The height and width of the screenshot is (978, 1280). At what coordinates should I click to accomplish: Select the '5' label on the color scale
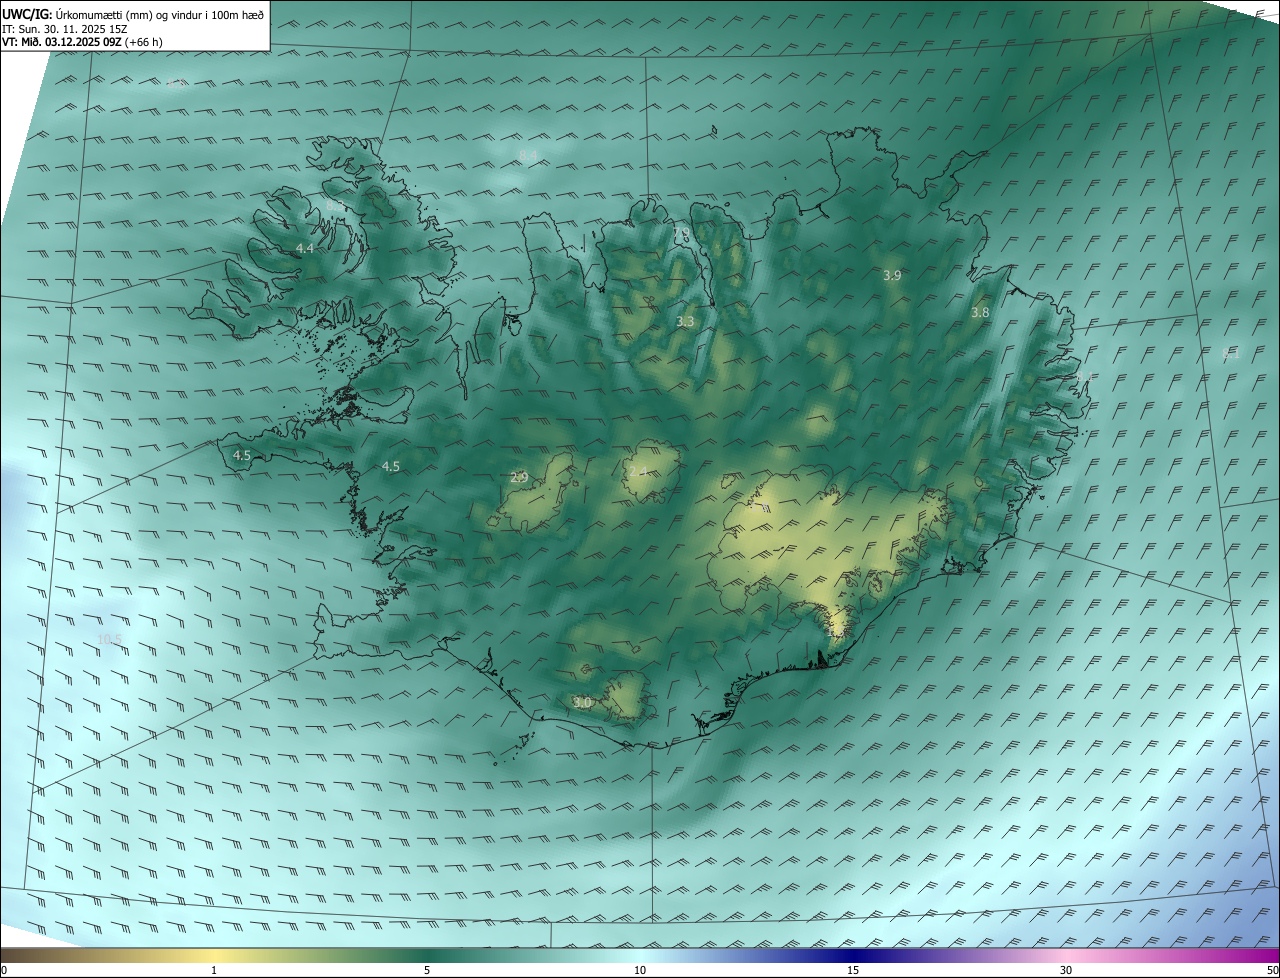[x=427, y=970]
